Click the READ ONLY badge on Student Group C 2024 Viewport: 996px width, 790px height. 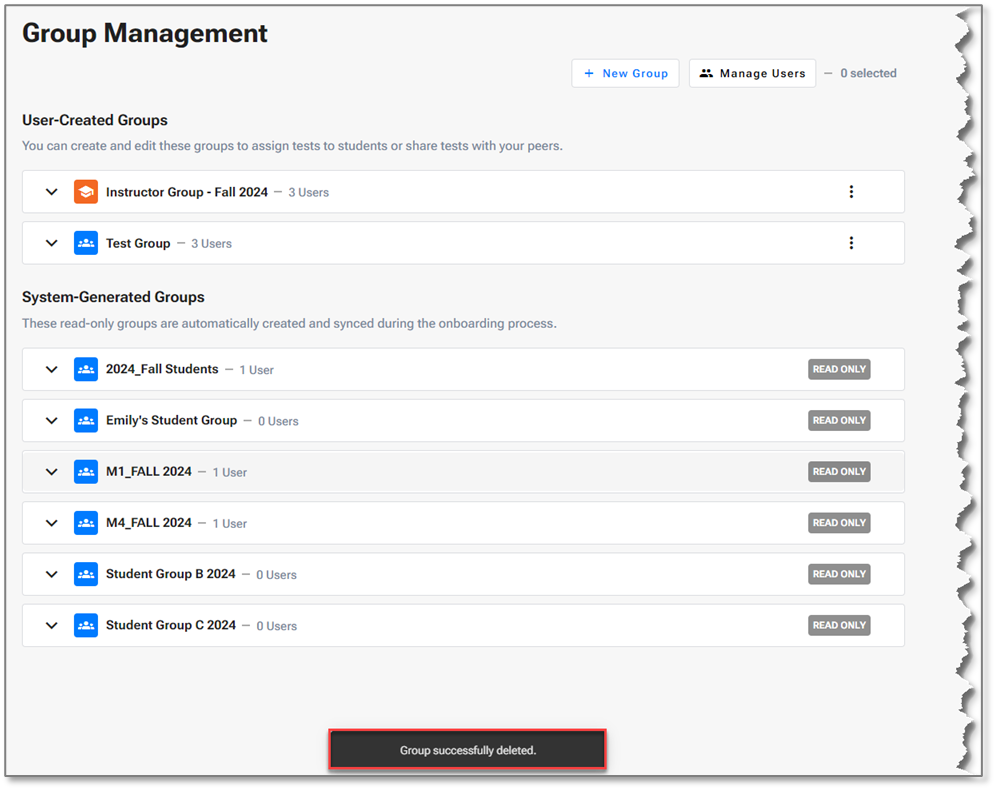(839, 626)
